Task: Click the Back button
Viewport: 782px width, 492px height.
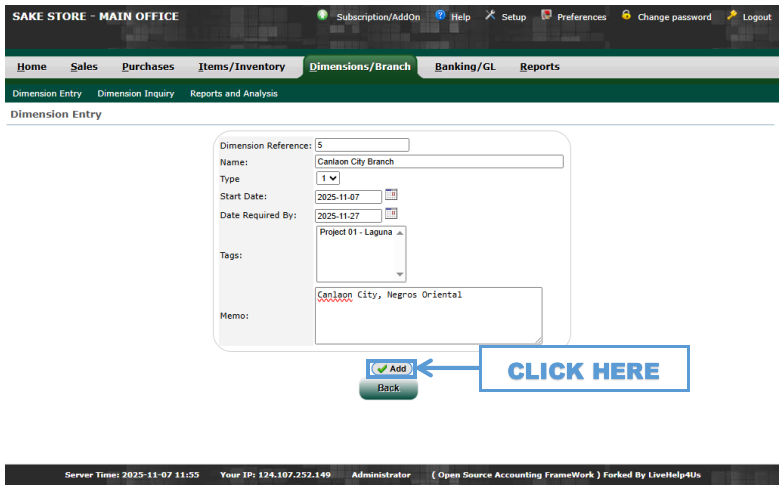Action: coord(388,388)
